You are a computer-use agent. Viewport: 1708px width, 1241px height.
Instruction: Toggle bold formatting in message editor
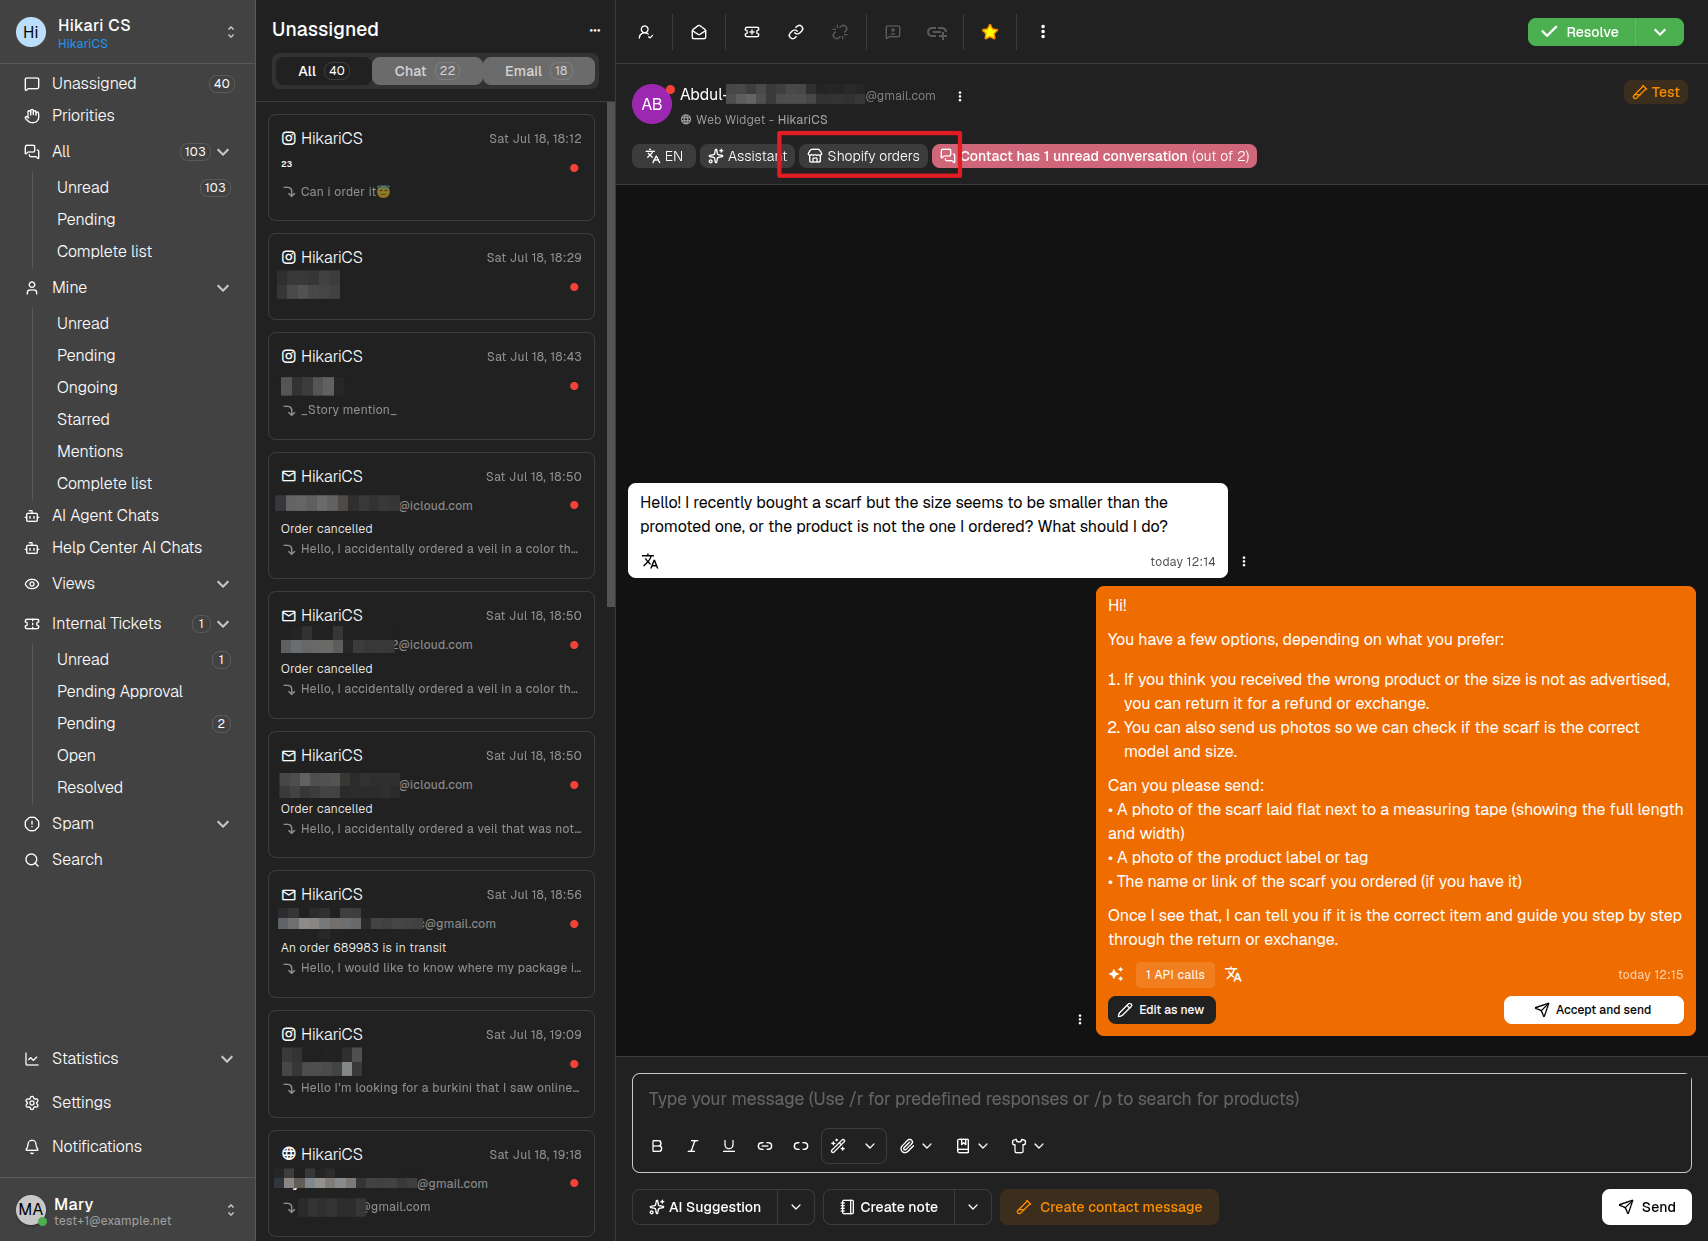point(657,1146)
